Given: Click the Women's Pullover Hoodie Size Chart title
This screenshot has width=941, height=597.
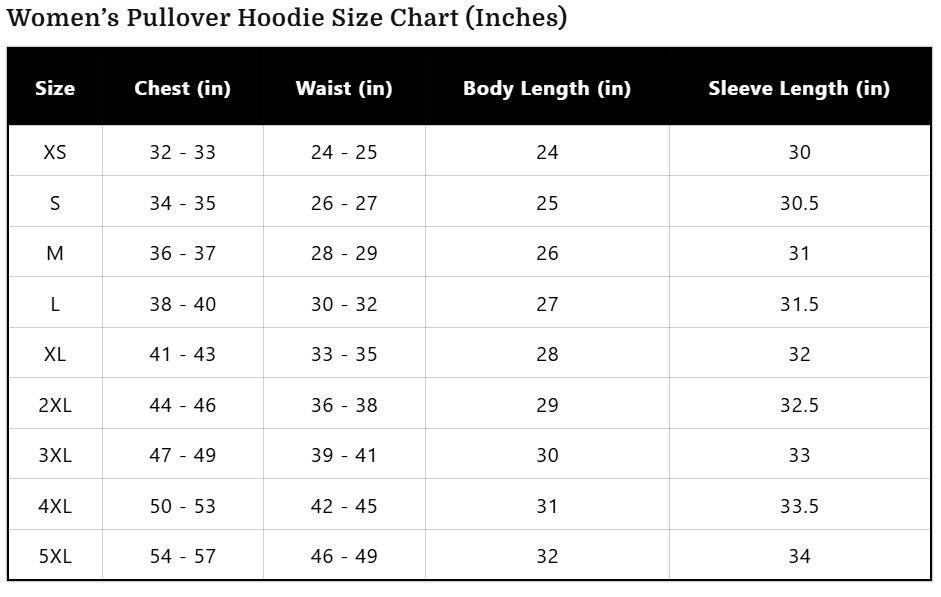Looking at the screenshot, I should pyautogui.click(x=287, y=18).
